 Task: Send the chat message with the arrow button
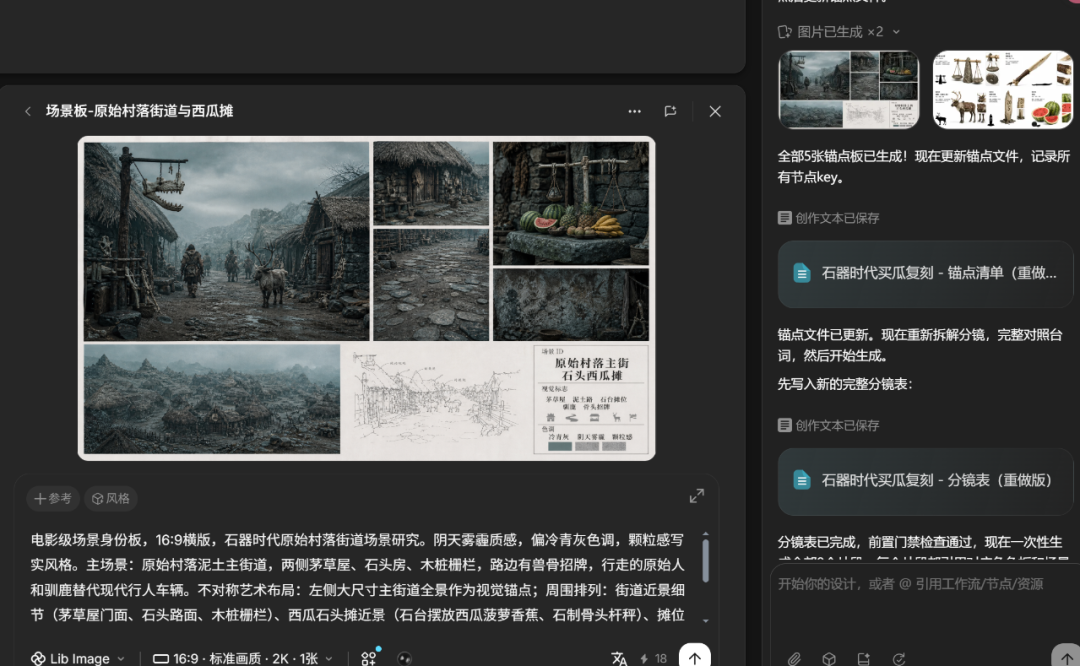click(1066, 657)
